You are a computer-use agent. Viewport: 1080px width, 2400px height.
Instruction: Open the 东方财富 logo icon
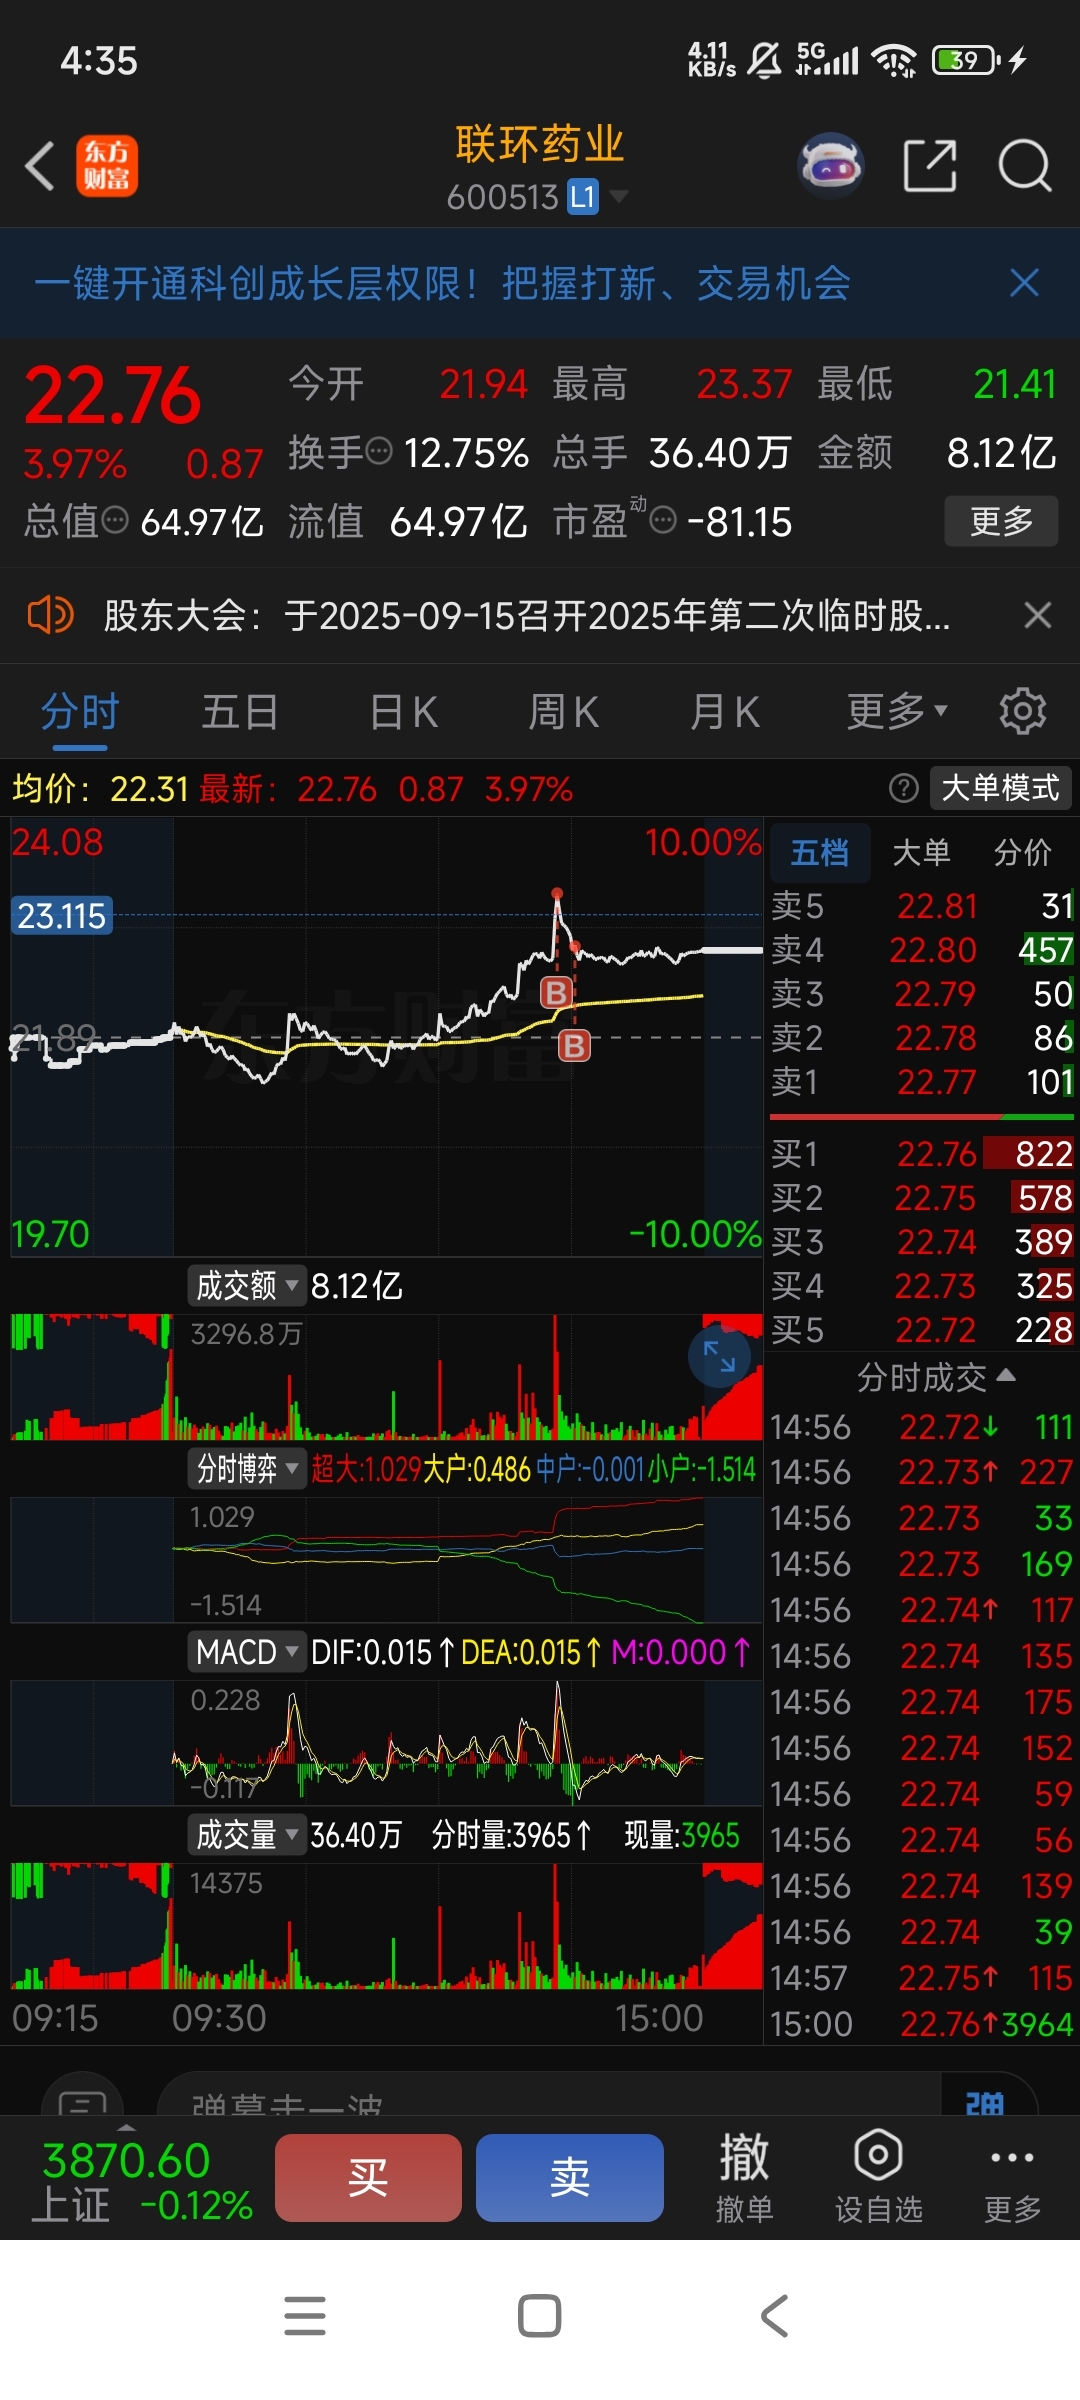[107, 166]
